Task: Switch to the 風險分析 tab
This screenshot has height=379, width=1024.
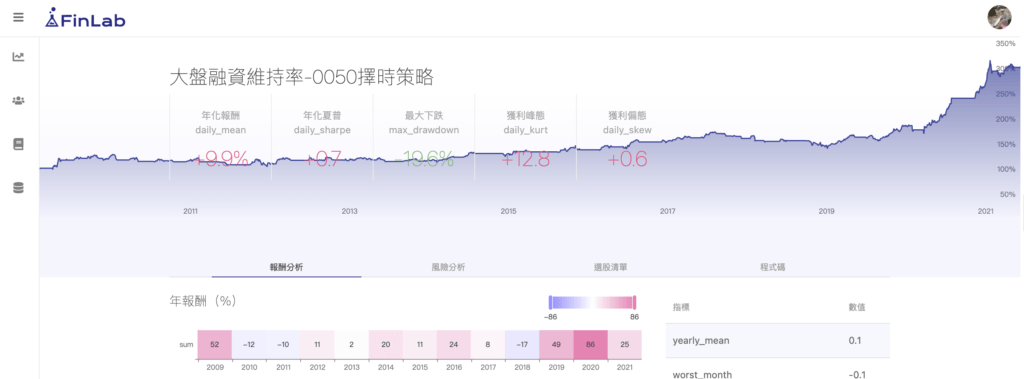Action: click(449, 267)
